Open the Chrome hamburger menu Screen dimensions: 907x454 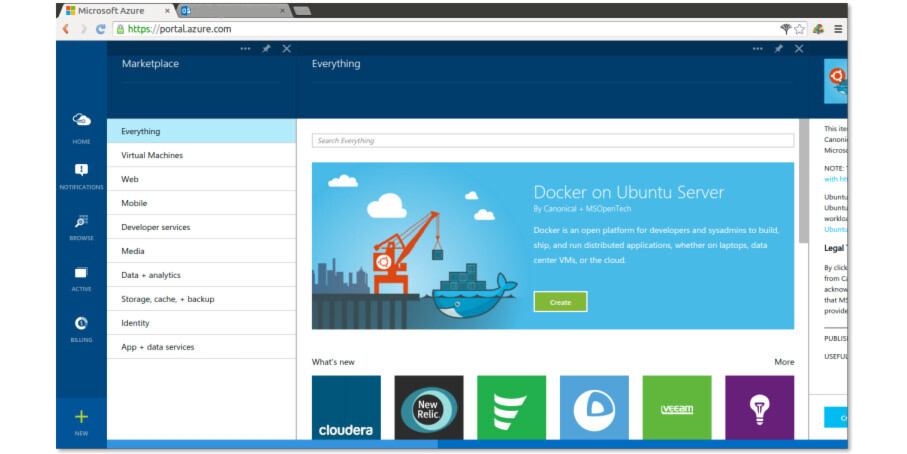click(x=838, y=29)
